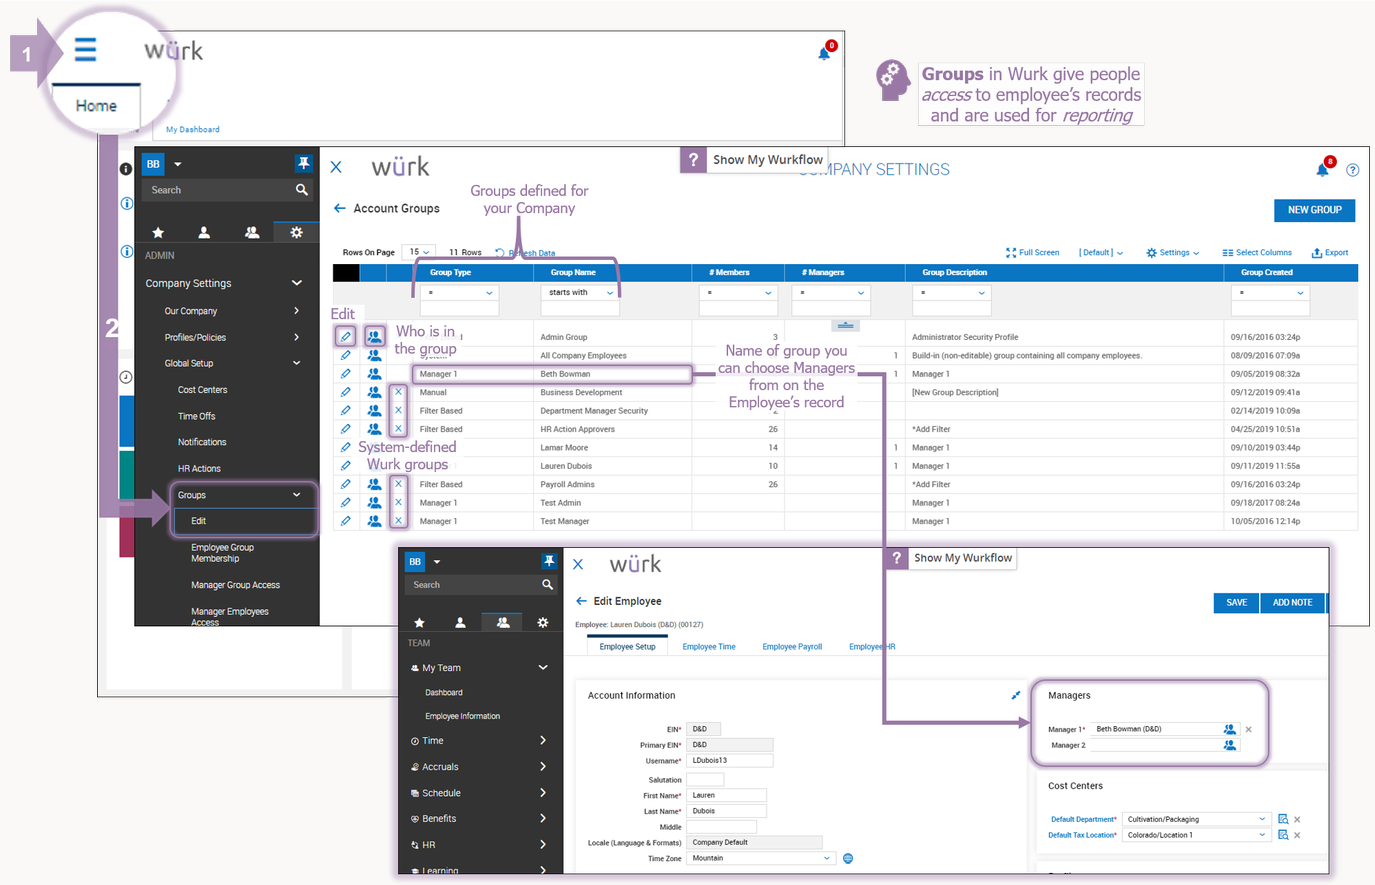Delete the Business Development group
Image resolution: width=1375 pixels, height=885 pixels.
click(x=398, y=392)
